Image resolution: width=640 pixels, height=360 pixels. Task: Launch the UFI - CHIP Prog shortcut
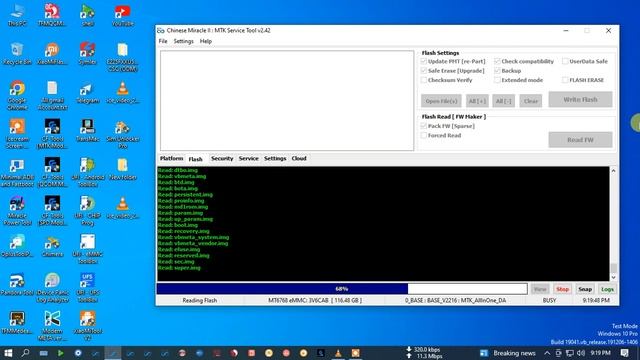click(87, 211)
